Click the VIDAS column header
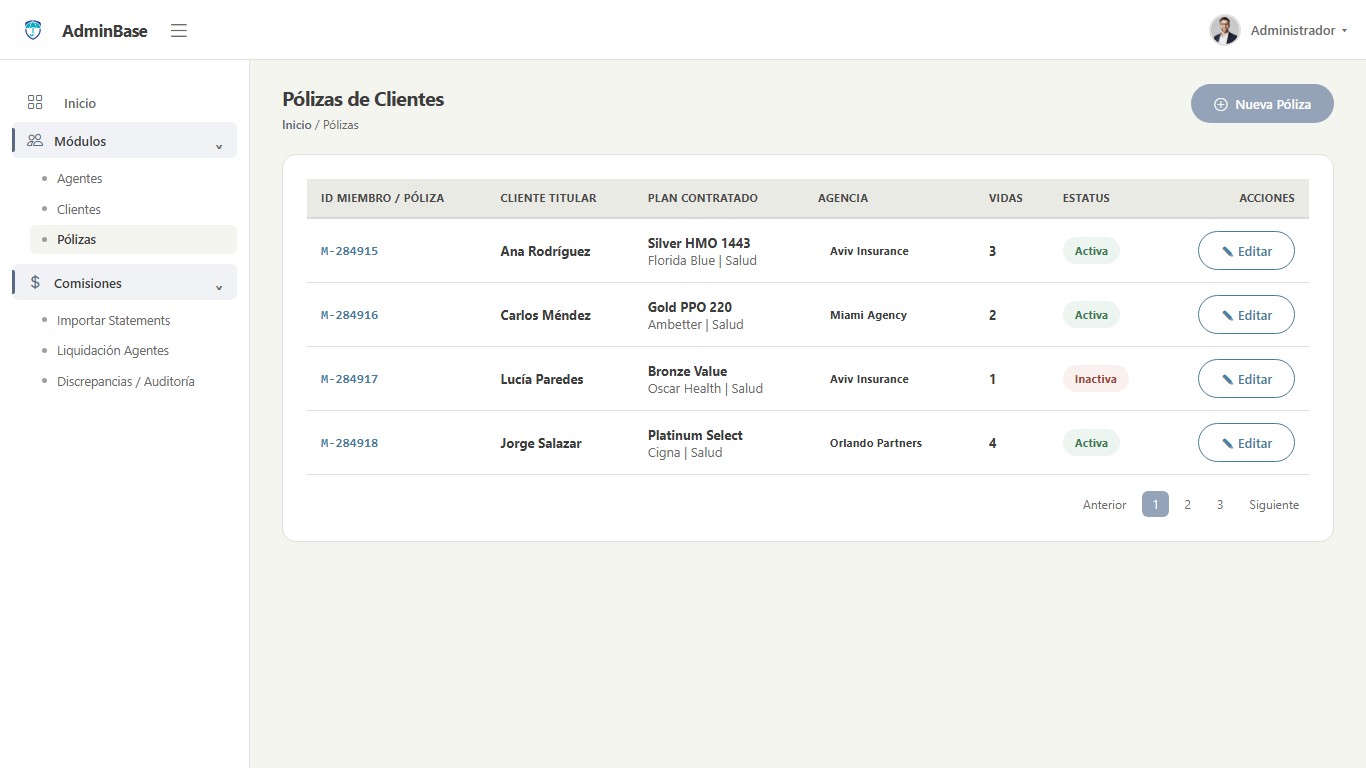The height and width of the screenshot is (768, 1366). coord(1006,198)
